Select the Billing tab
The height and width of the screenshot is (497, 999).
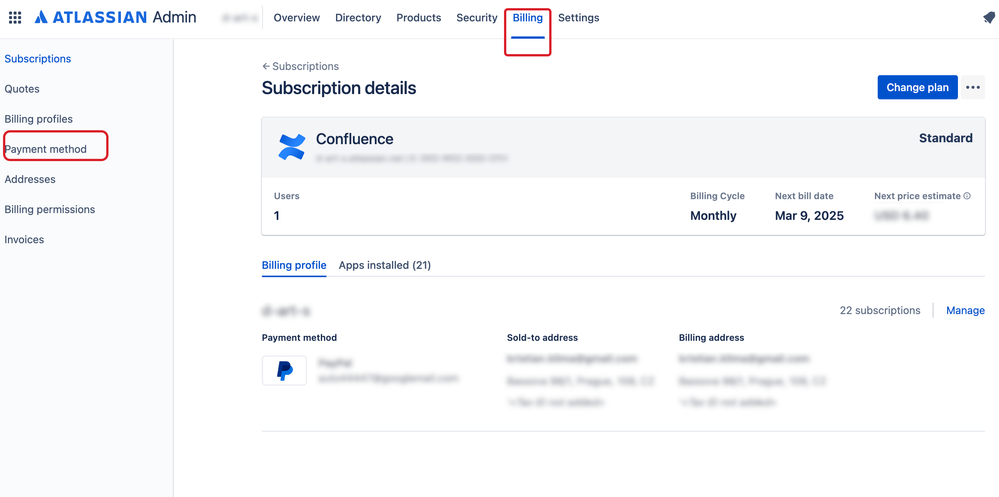pos(528,18)
